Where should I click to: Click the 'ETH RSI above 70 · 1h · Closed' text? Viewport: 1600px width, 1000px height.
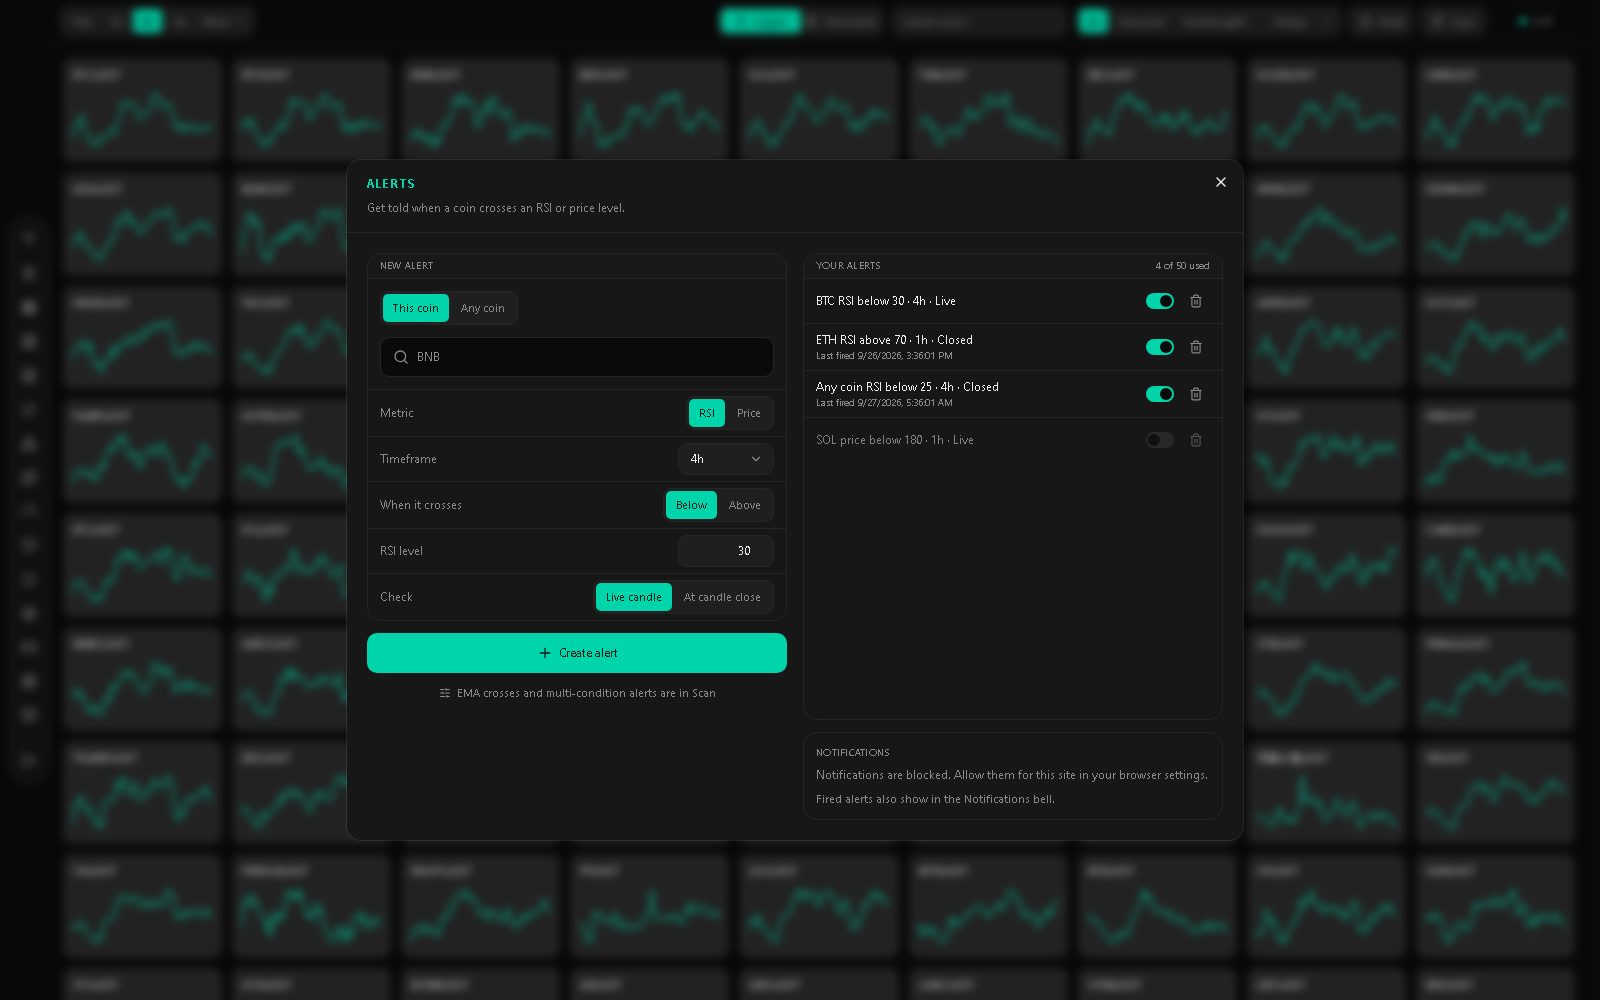894,340
